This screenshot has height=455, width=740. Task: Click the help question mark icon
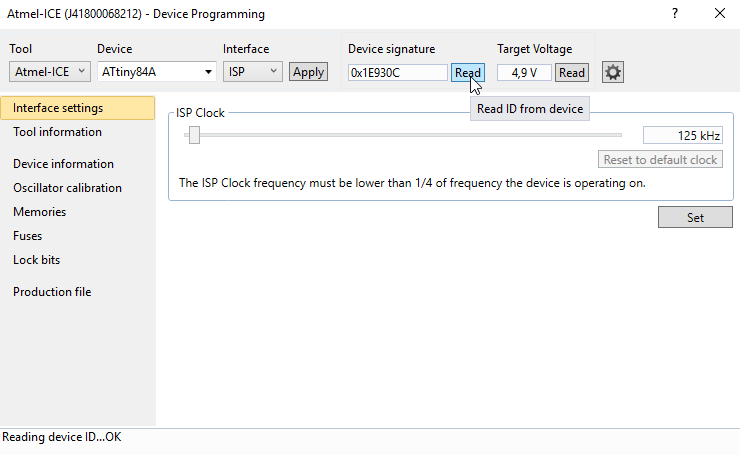pos(675,13)
